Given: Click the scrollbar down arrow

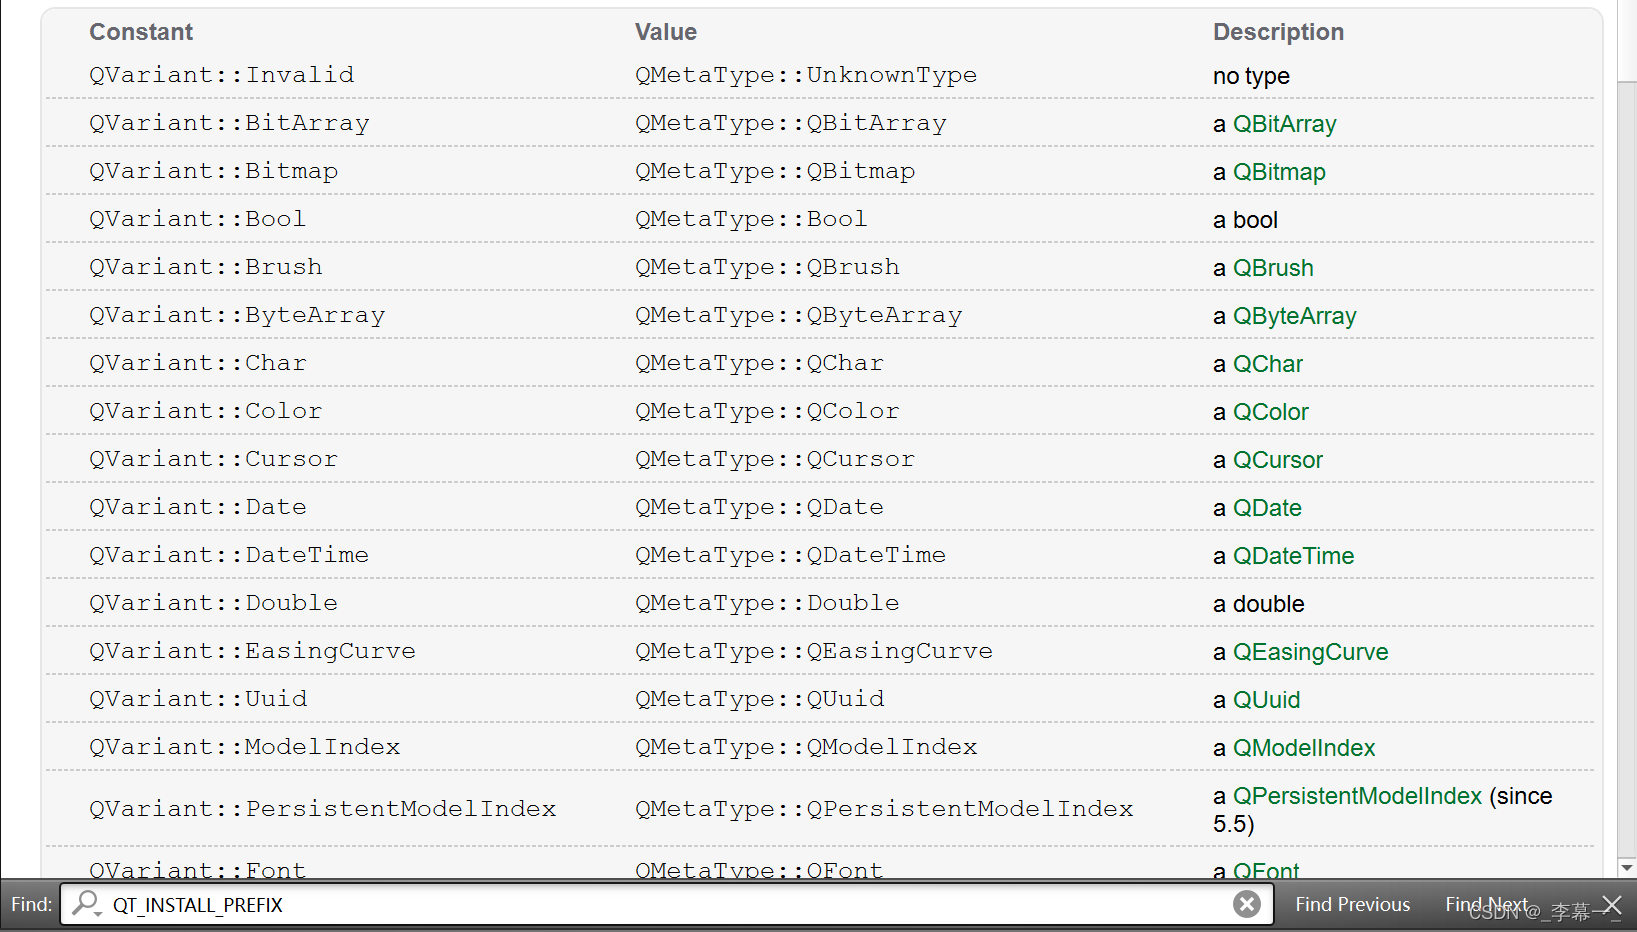Looking at the screenshot, I should point(1627,868).
